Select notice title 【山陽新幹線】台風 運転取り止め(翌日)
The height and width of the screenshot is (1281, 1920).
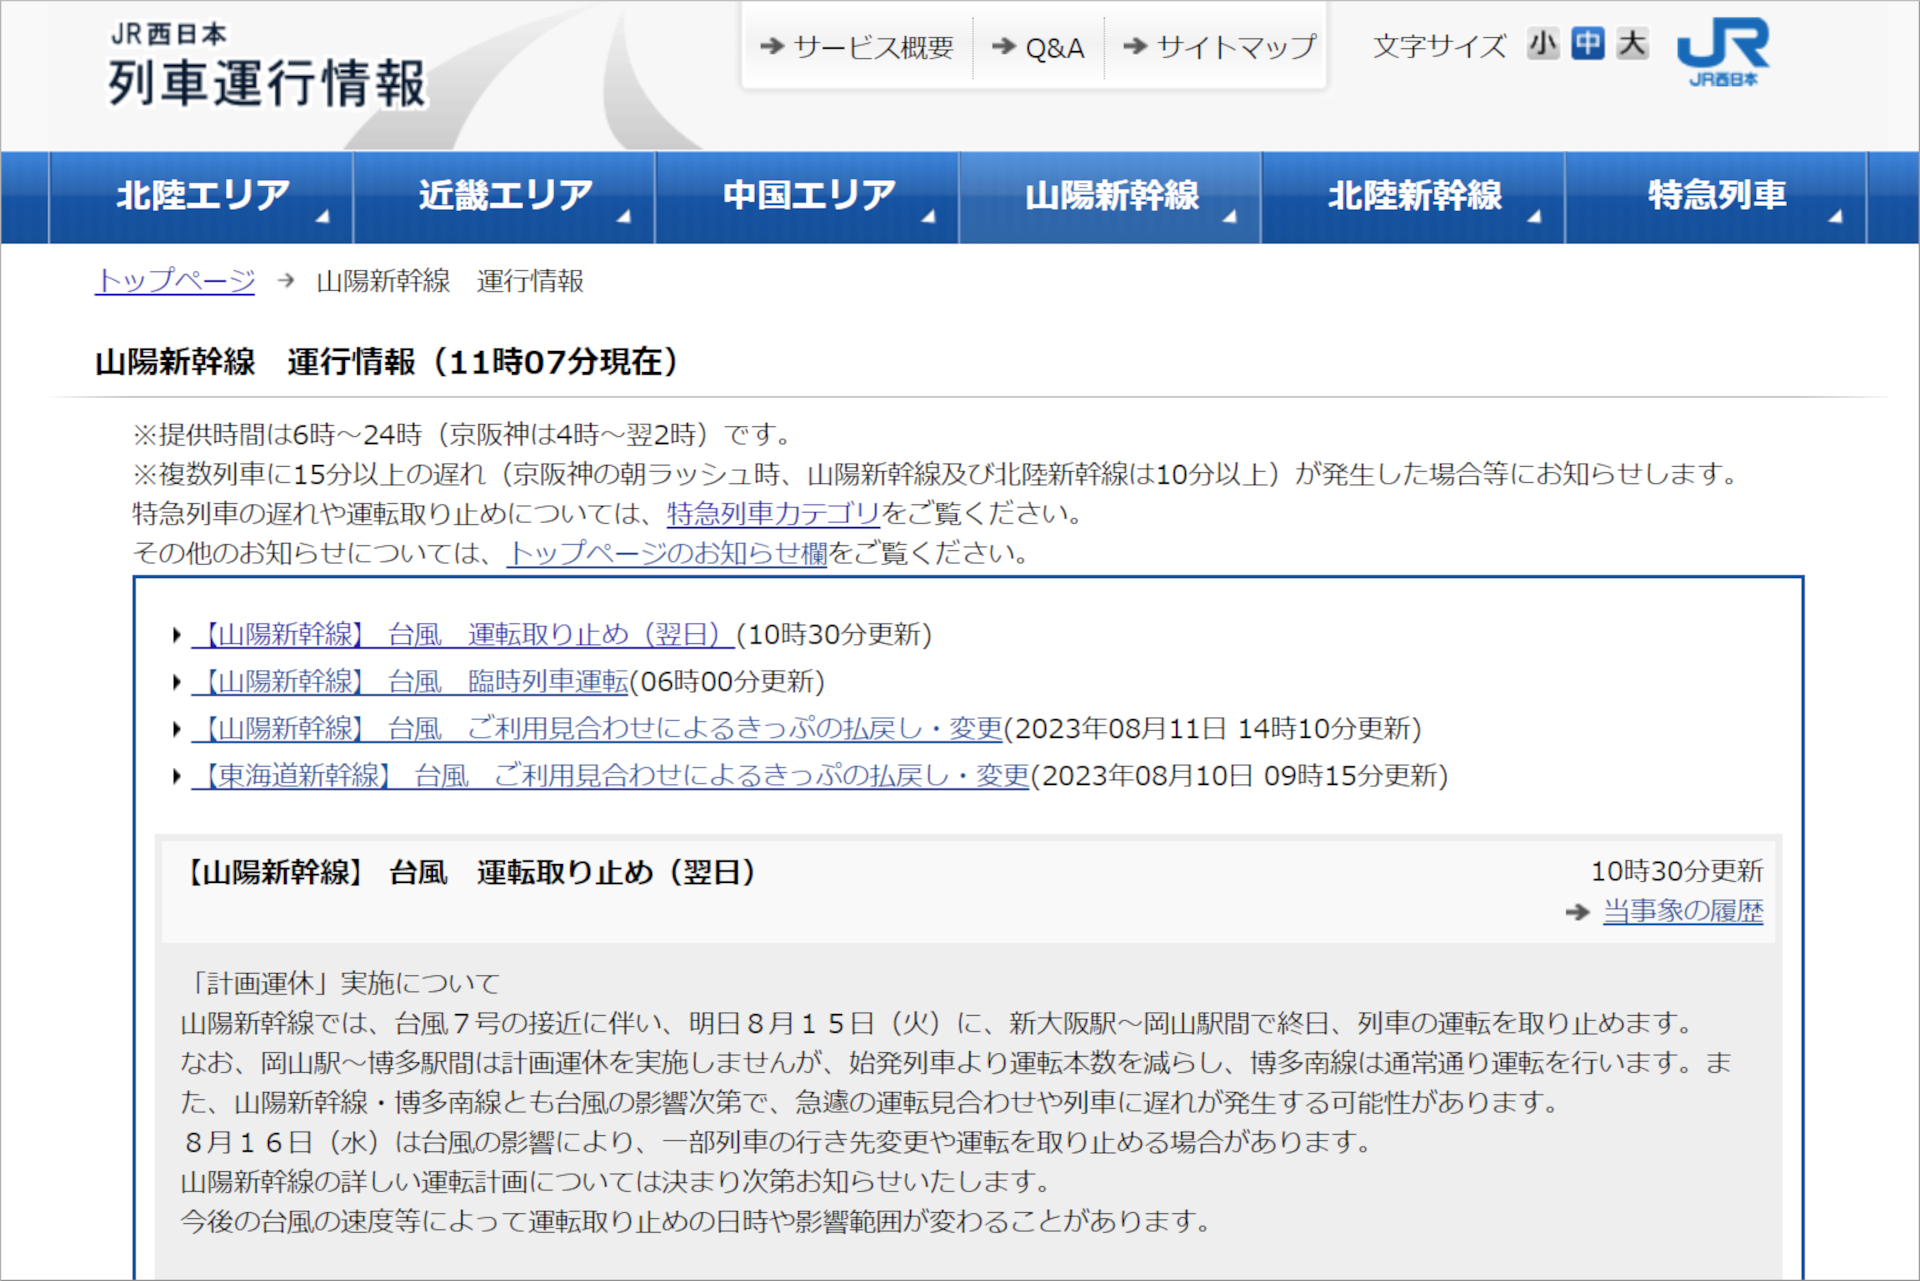[x=468, y=873]
